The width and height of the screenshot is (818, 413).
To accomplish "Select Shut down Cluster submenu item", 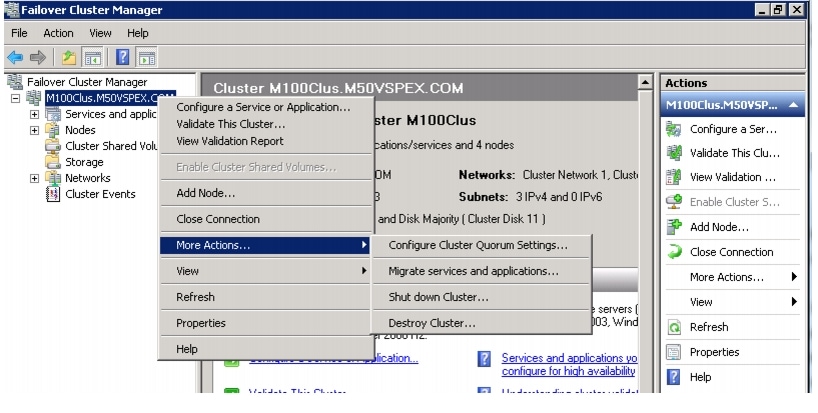I will tap(481, 297).
